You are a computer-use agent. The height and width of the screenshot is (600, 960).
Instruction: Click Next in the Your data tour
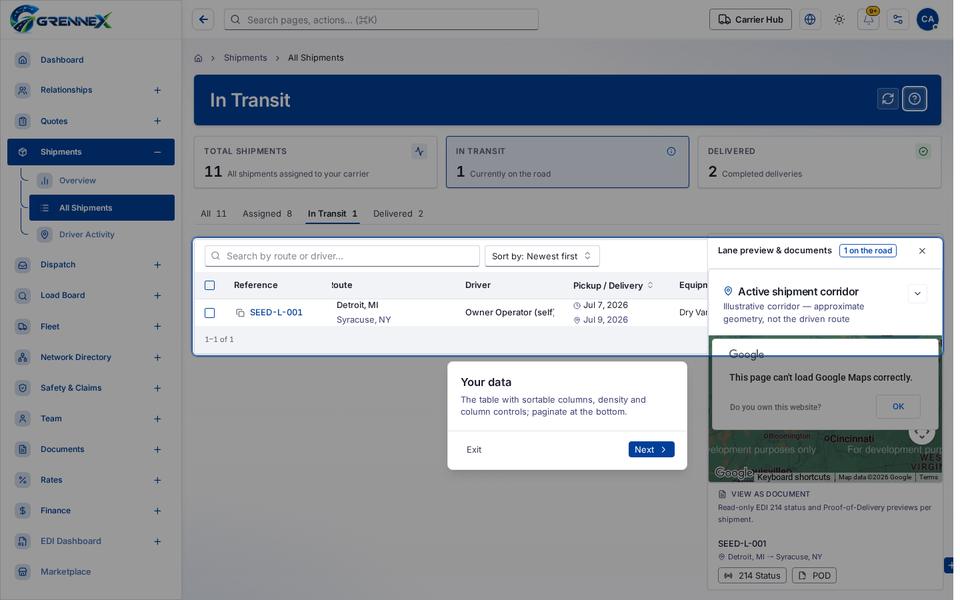[x=651, y=449]
